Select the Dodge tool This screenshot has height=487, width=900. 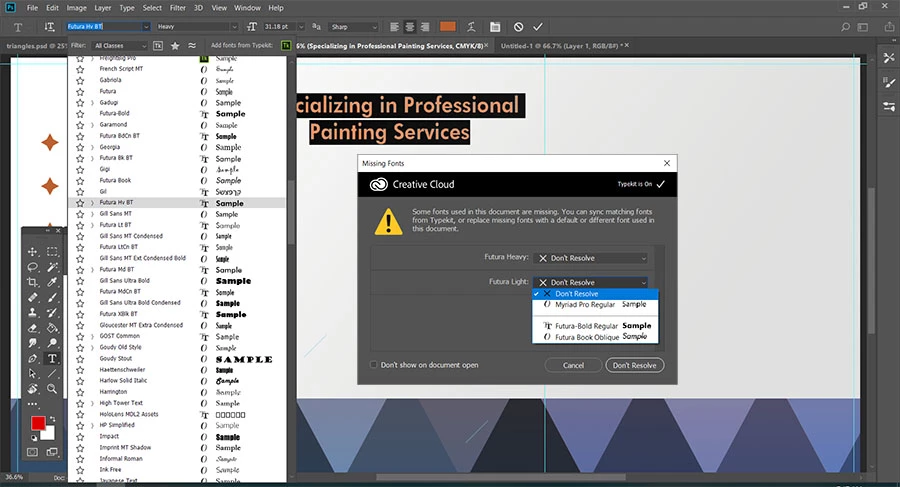pyautogui.click(x=52, y=343)
